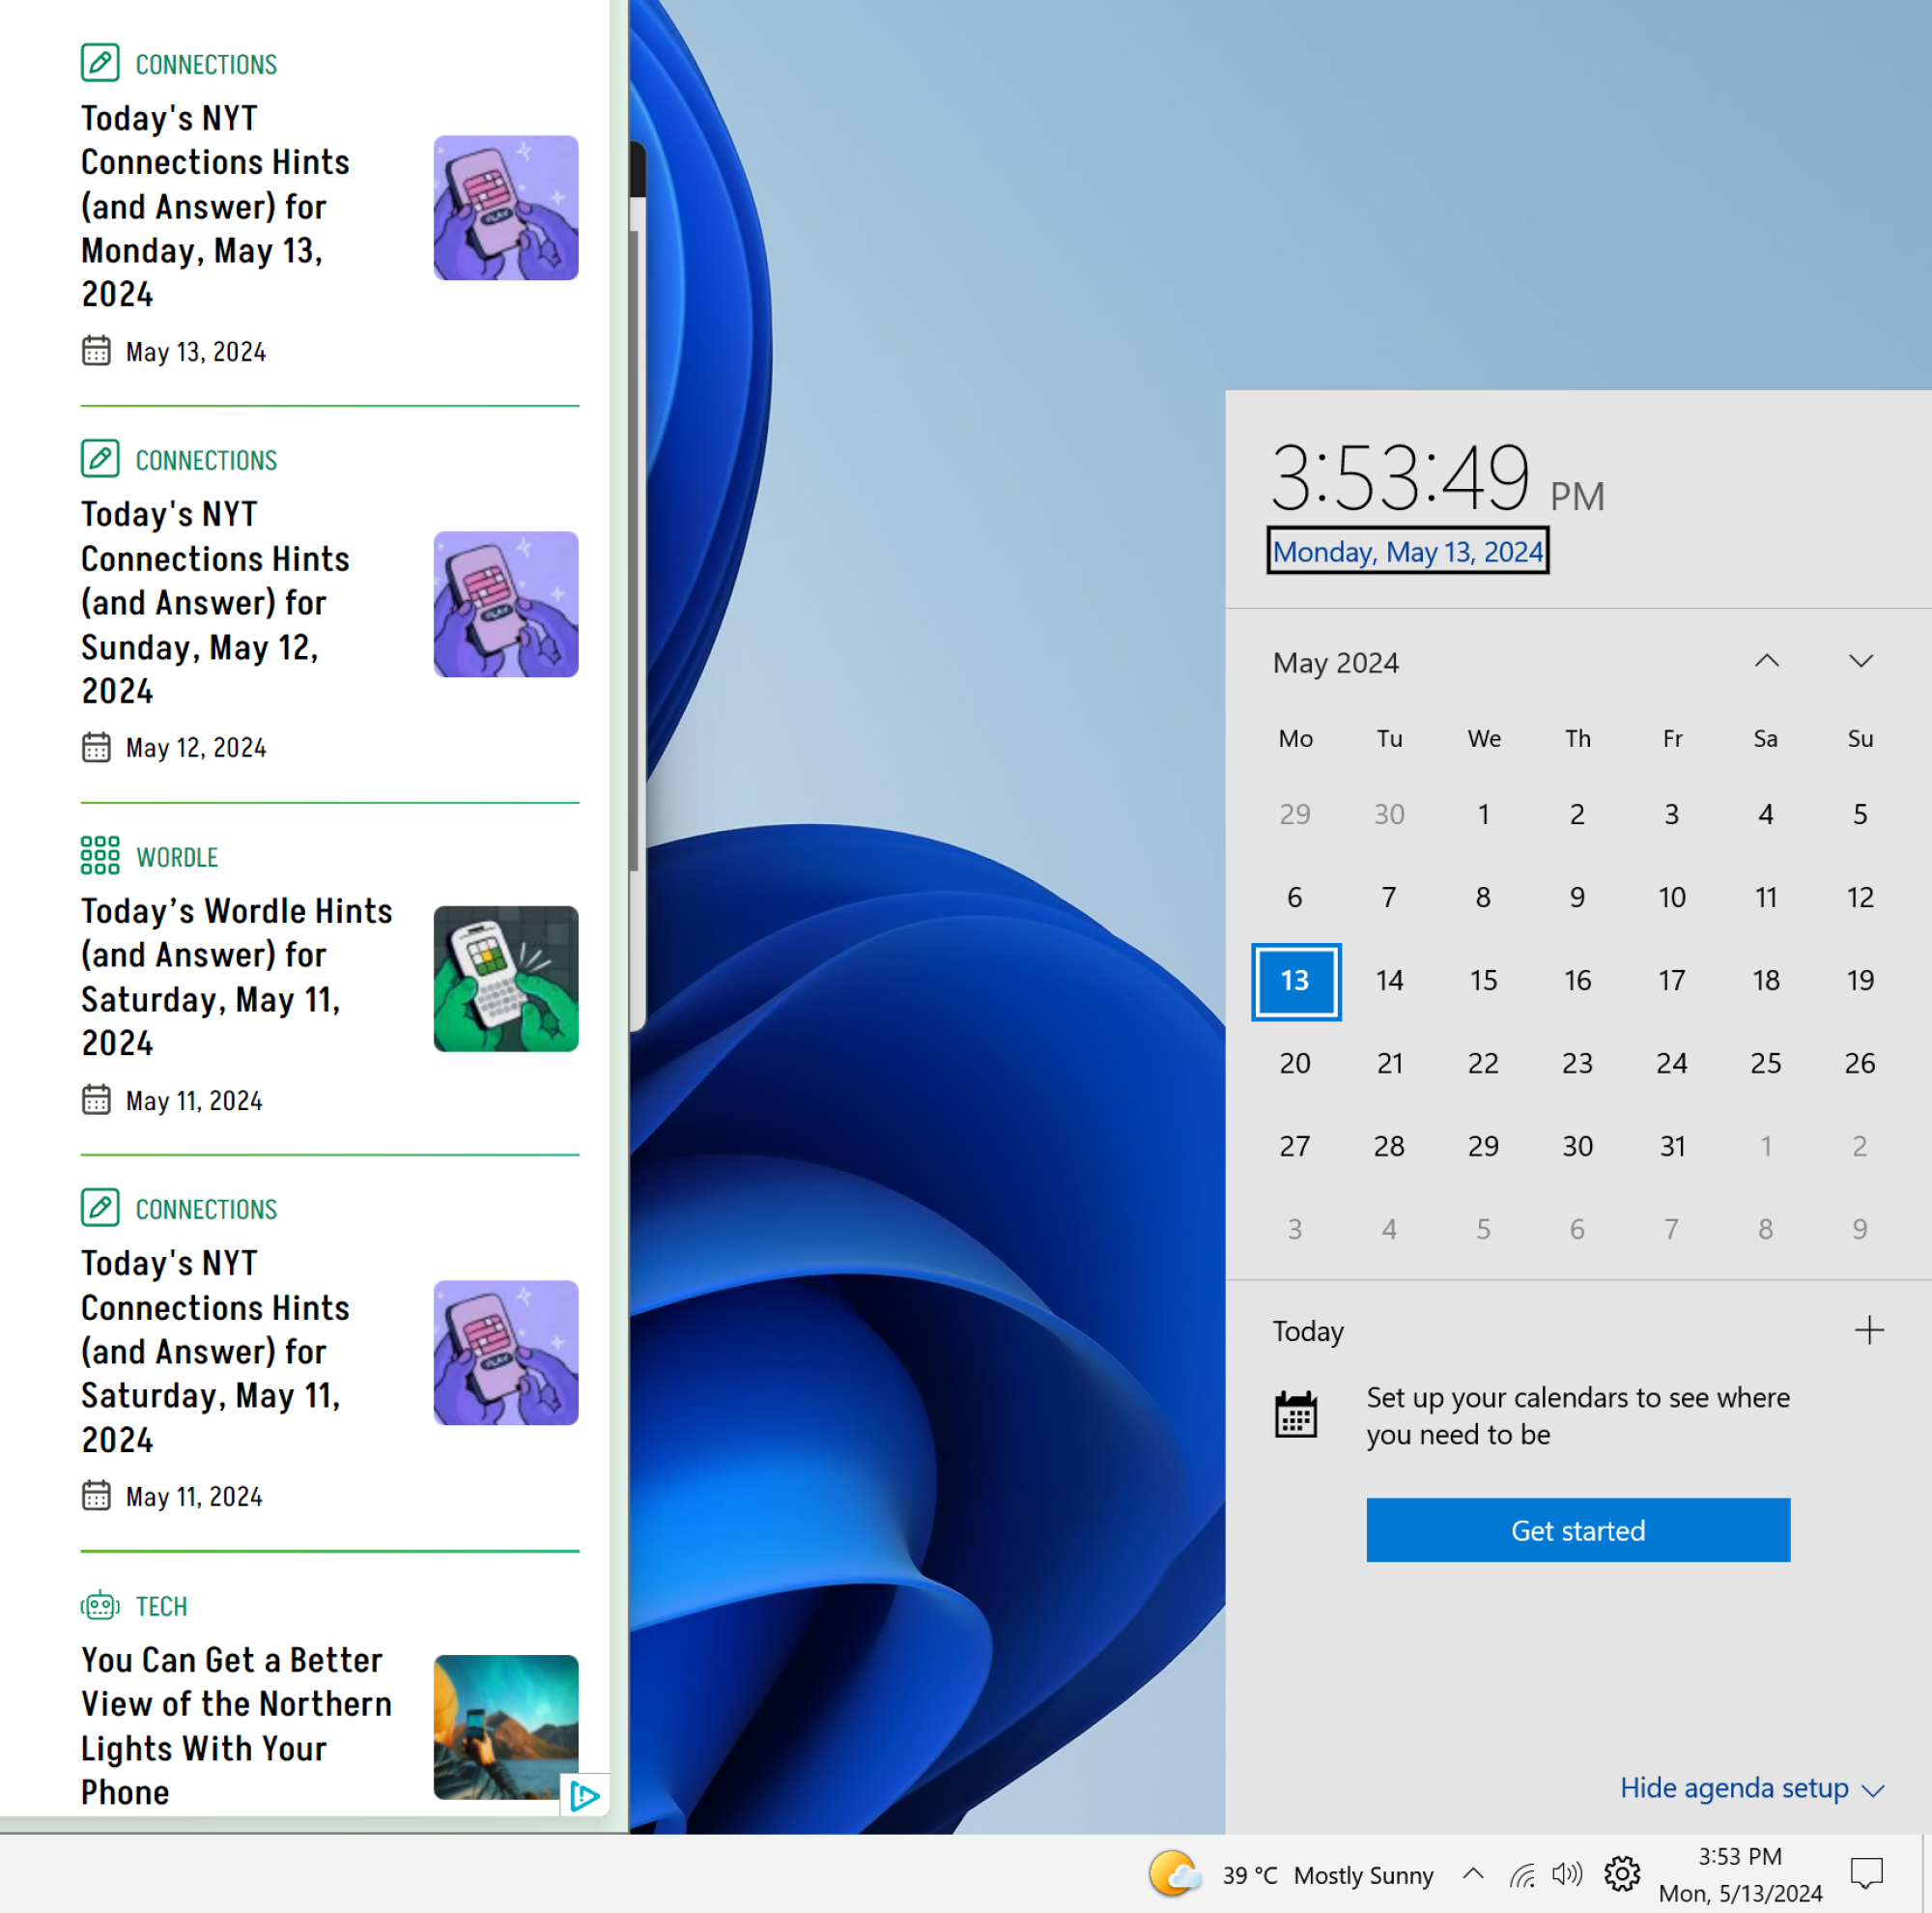
Task: Open thumbnail of Monday May 13 Connections article
Action: tap(506, 208)
